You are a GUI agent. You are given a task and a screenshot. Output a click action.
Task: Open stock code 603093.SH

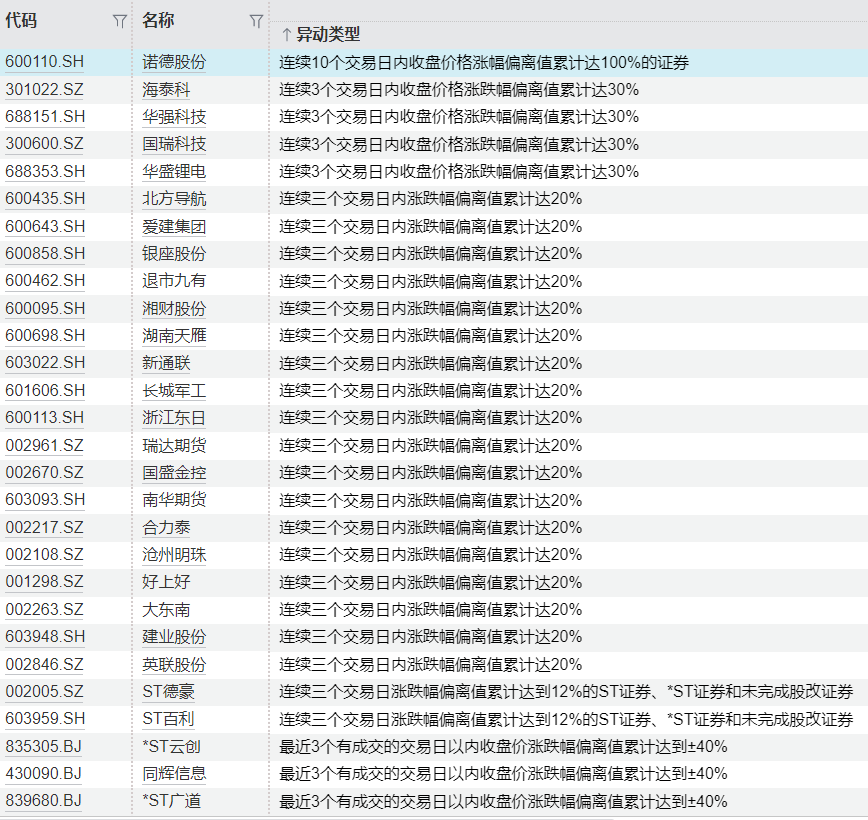click(x=45, y=500)
